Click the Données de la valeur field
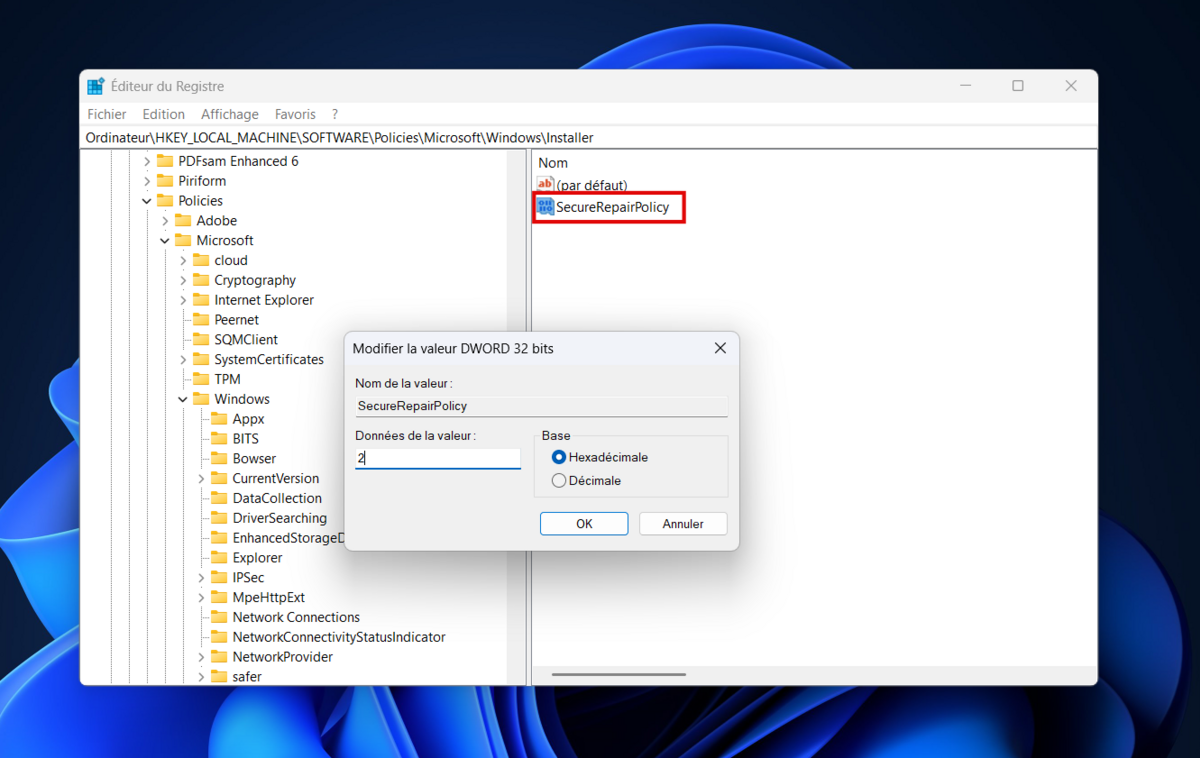 [x=438, y=458]
